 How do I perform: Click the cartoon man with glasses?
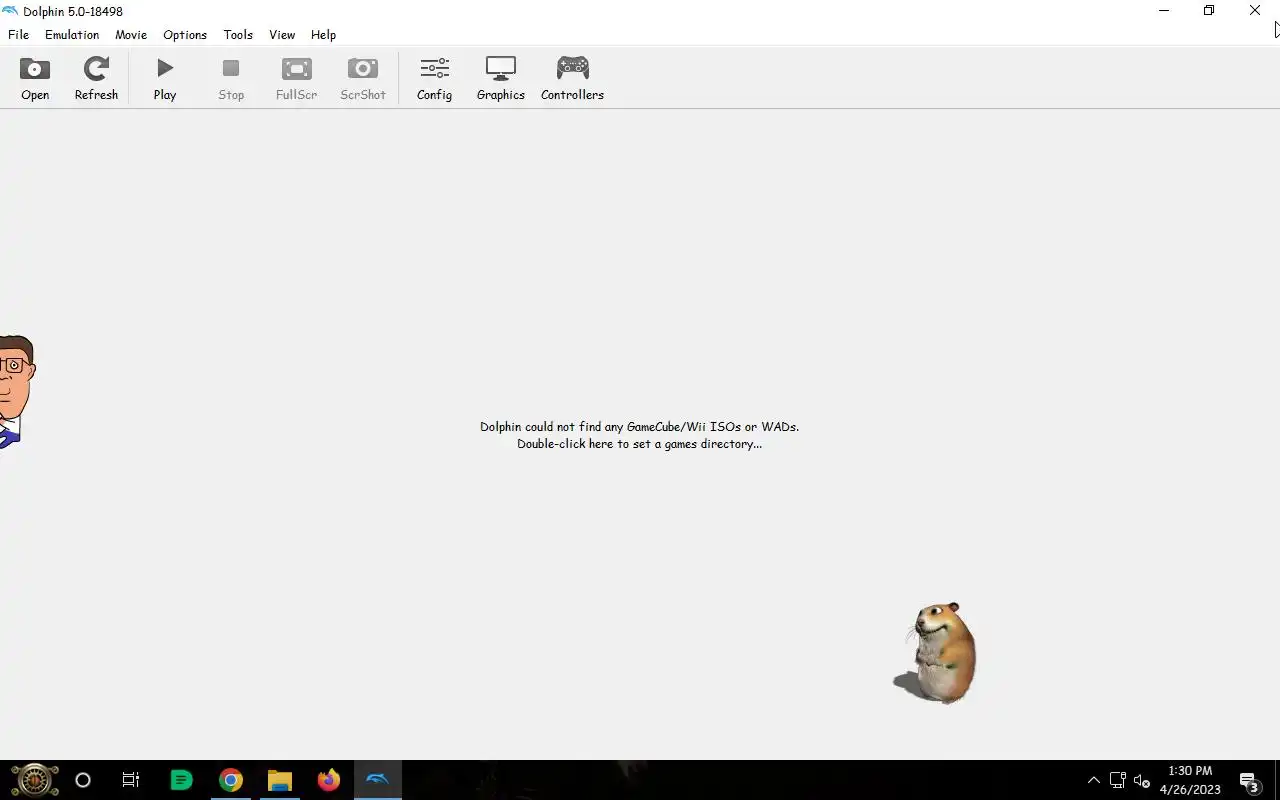click(x=16, y=391)
